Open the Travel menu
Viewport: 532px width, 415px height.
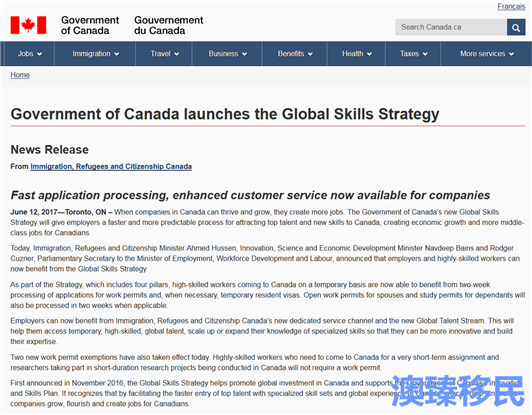click(164, 54)
